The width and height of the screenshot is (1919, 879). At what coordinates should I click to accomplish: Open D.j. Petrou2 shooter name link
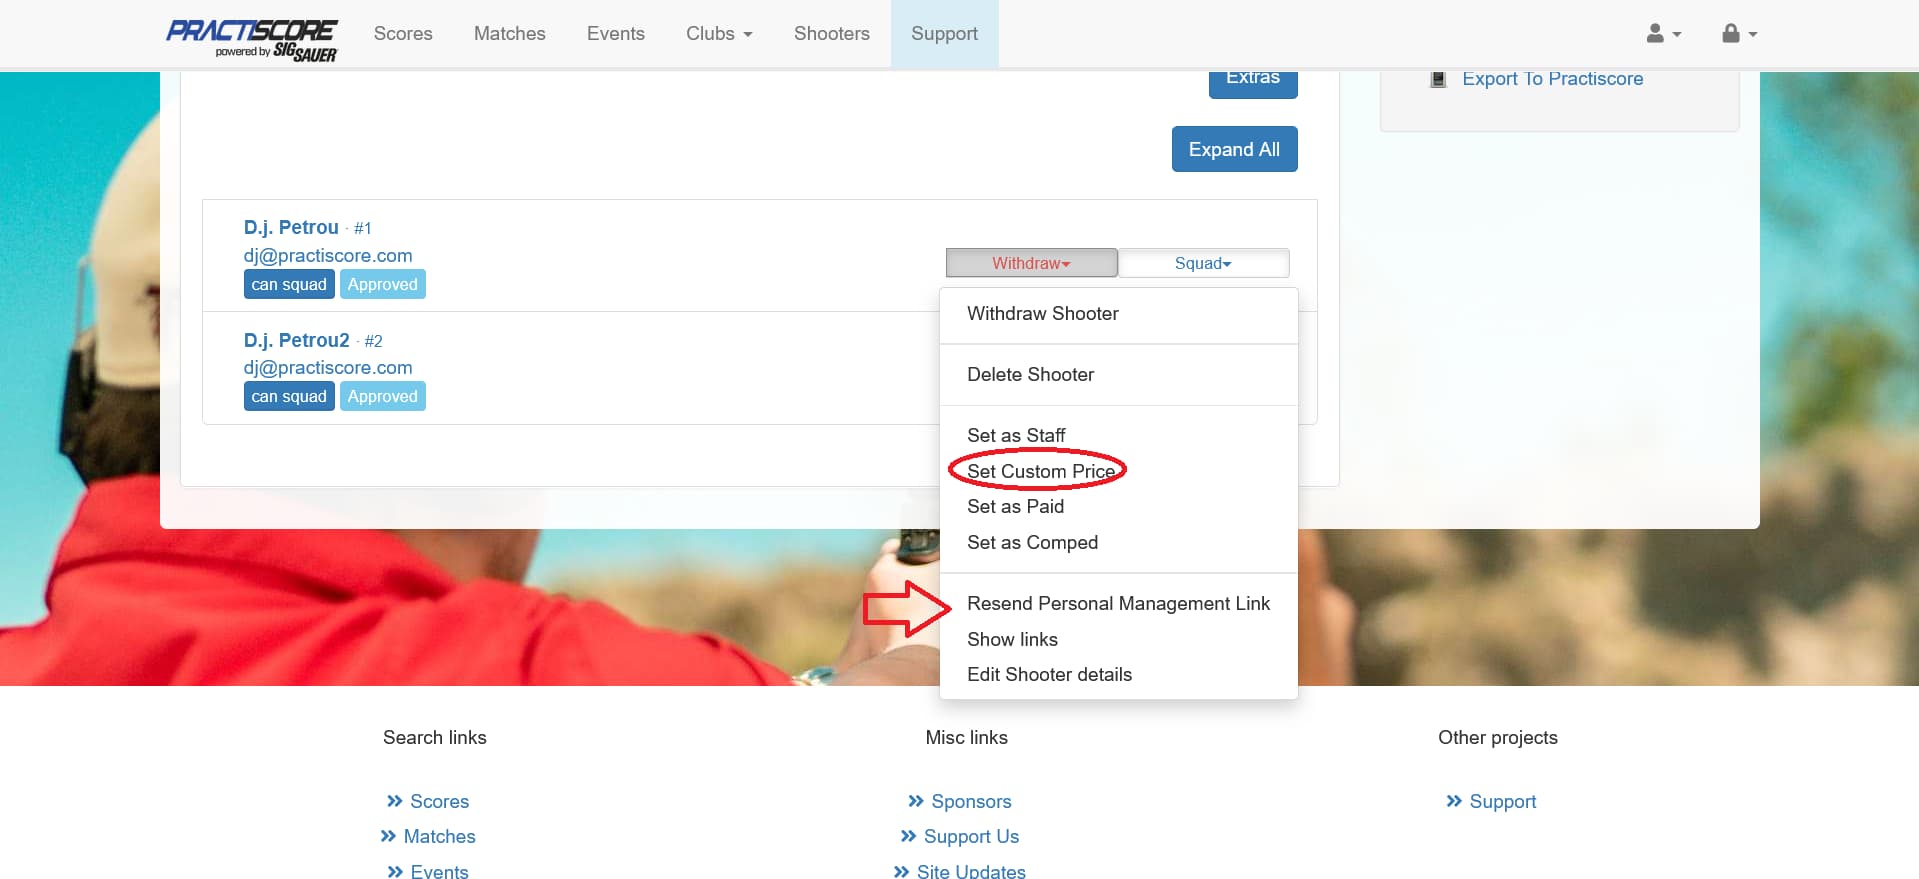(297, 340)
